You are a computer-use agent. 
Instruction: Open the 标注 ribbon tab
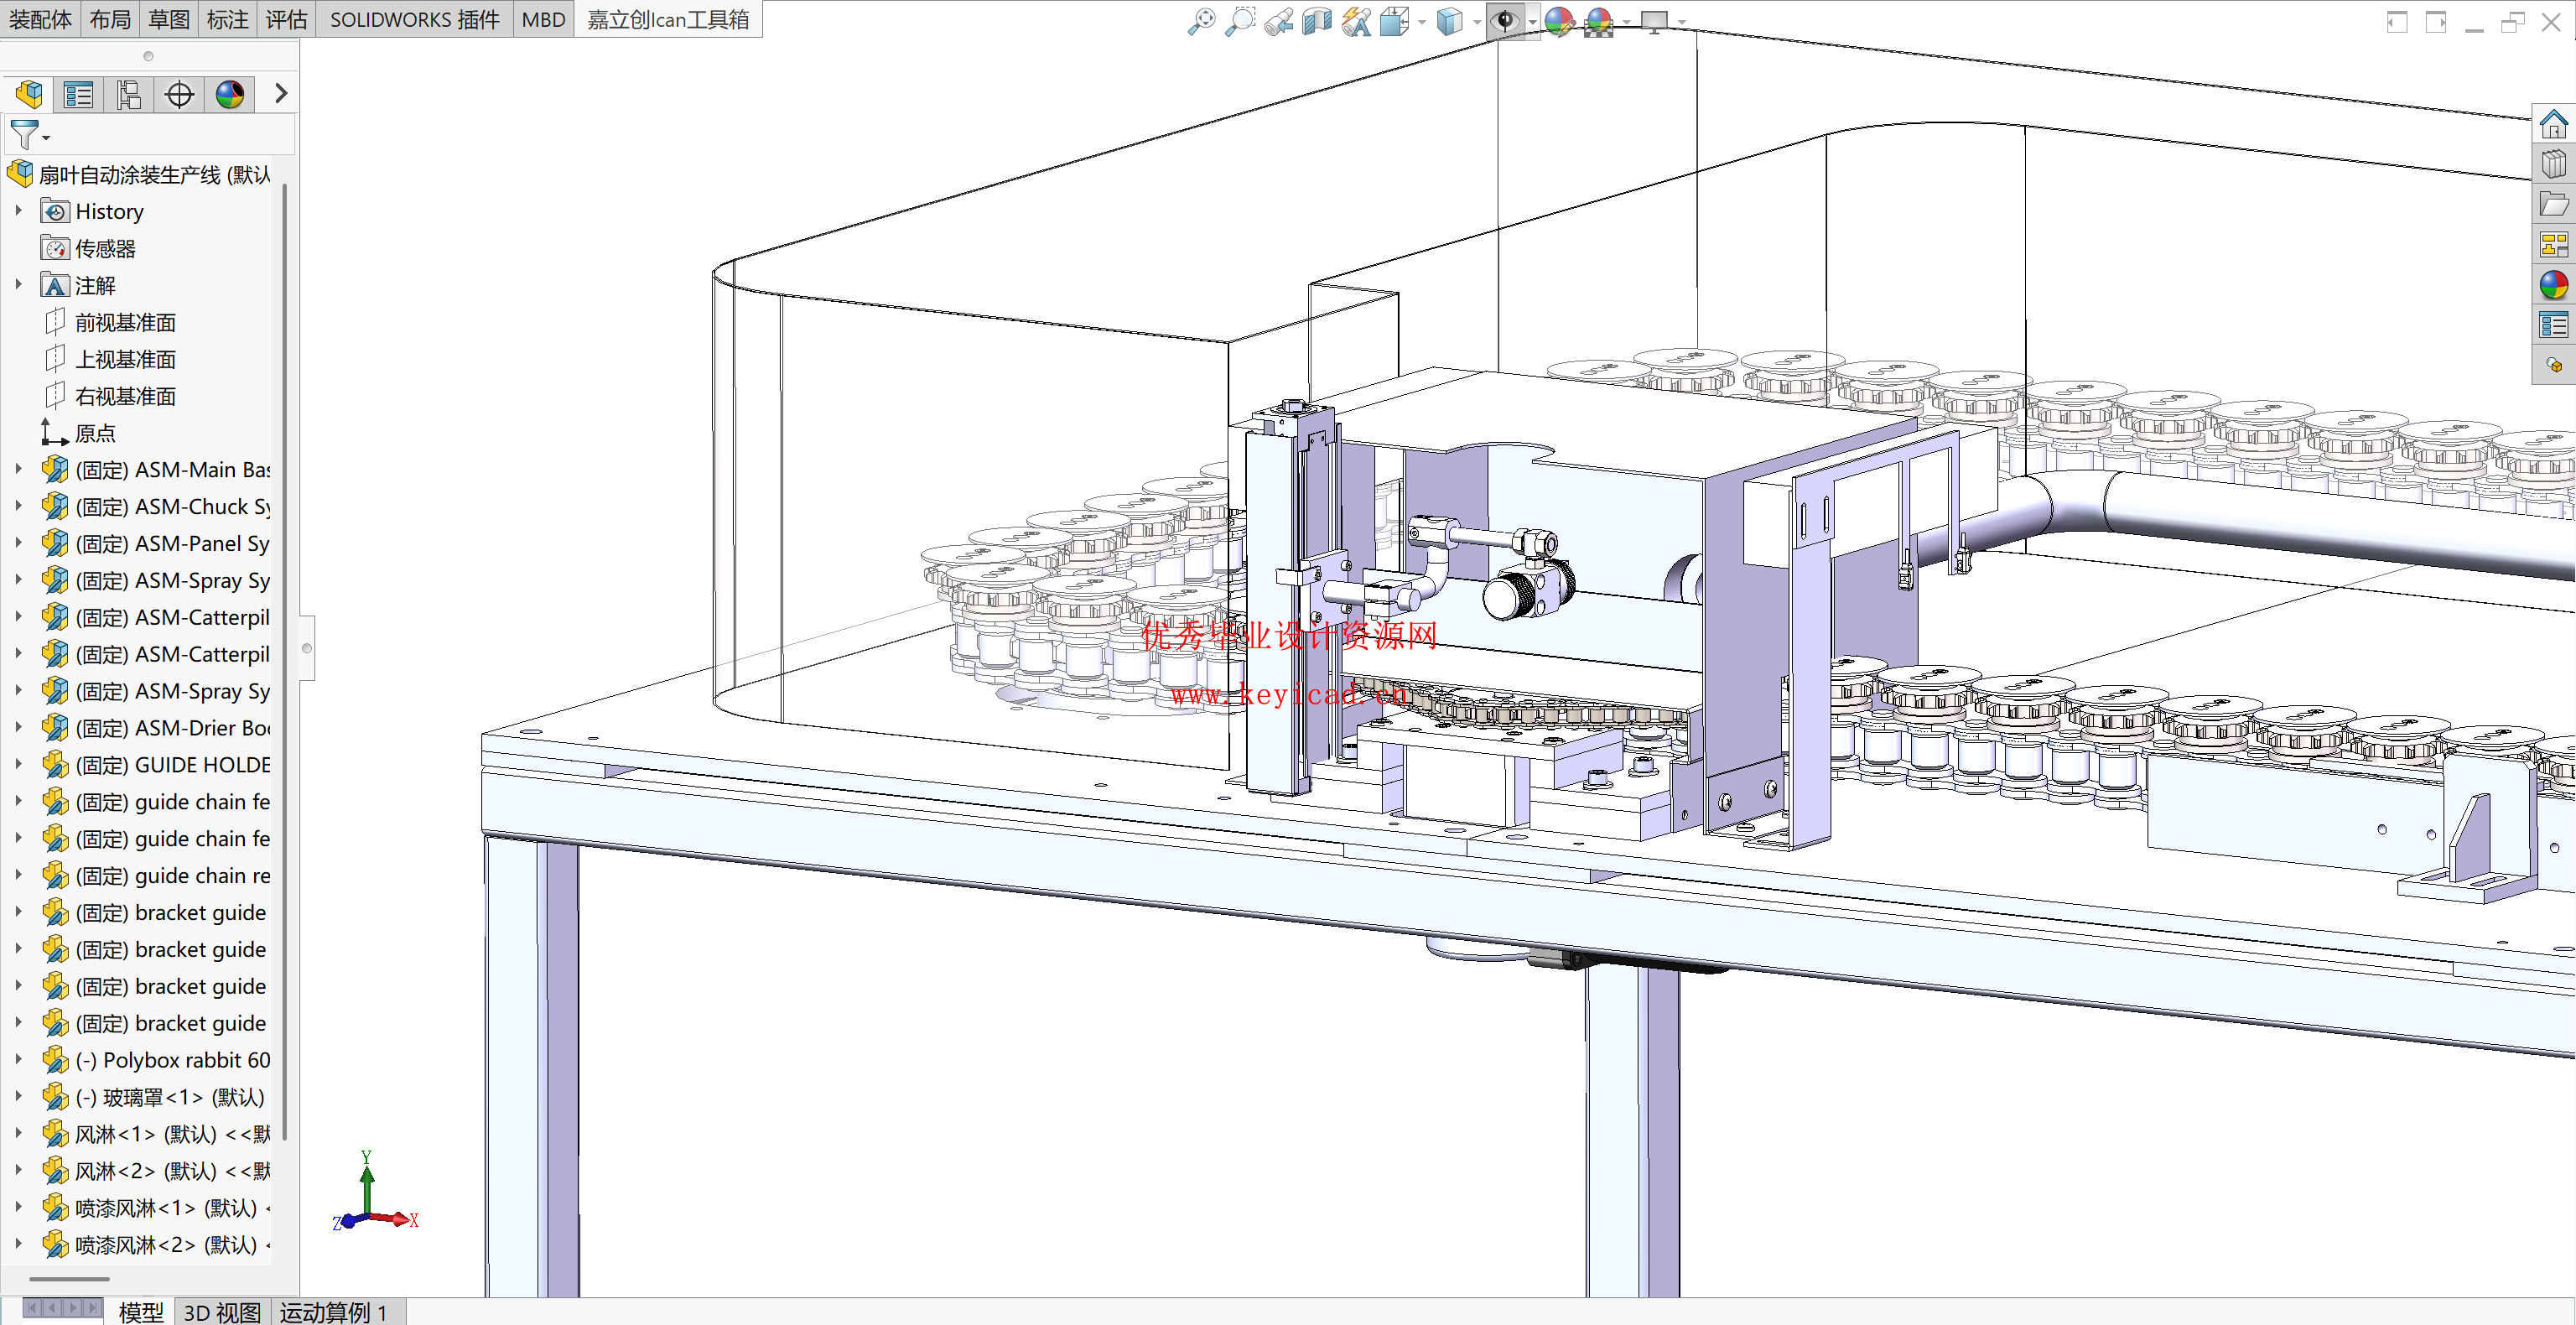click(x=228, y=20)
